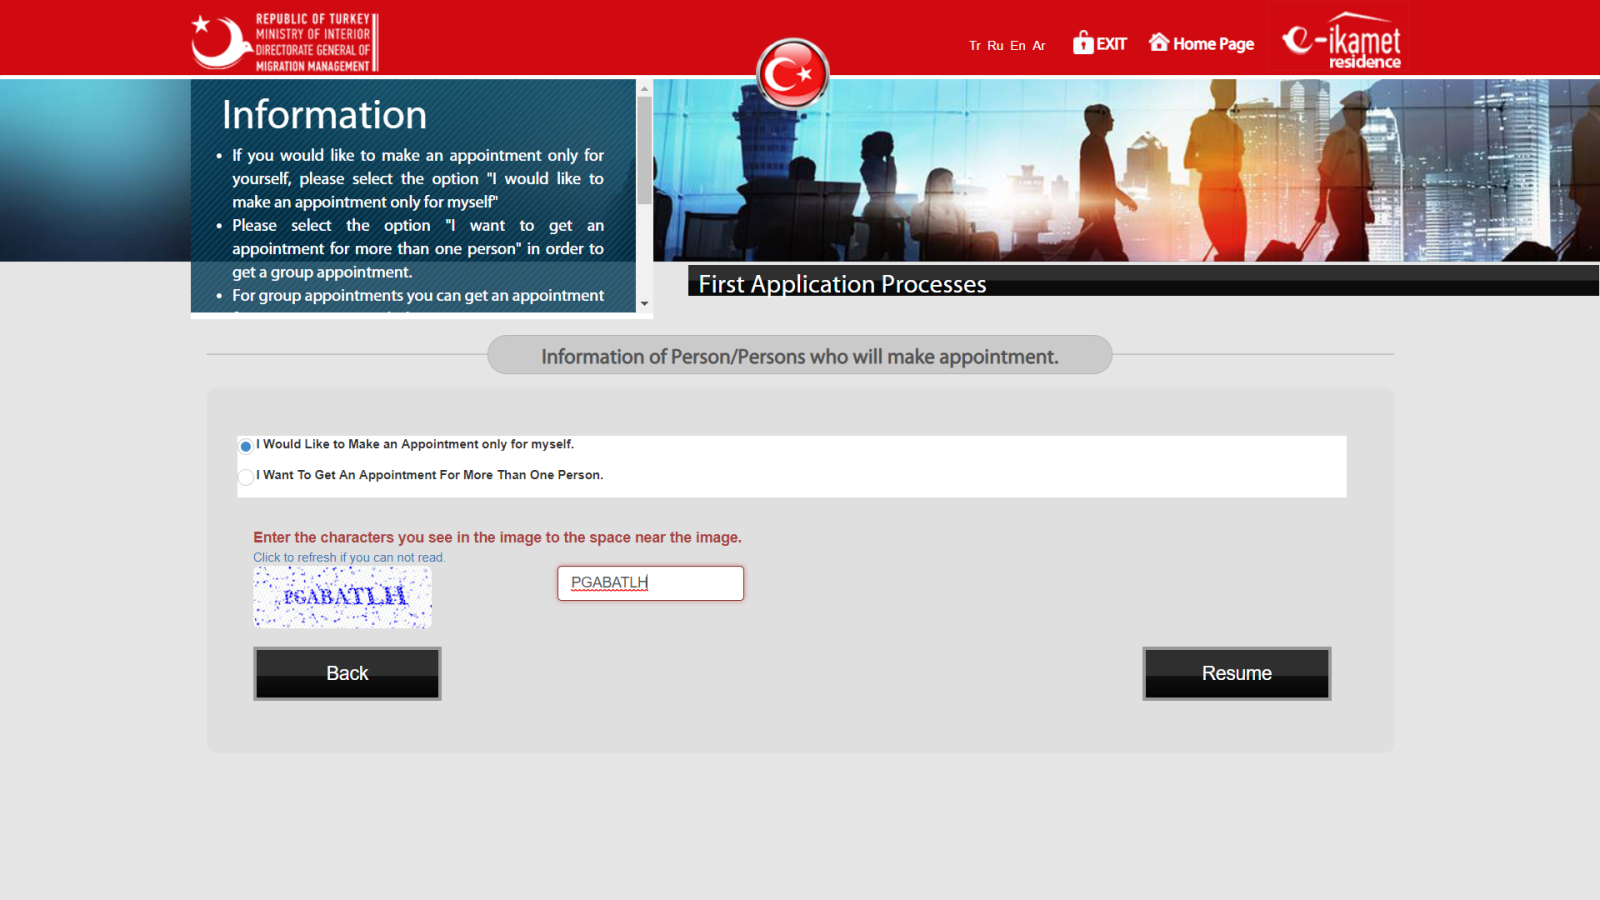Switch language to English (En)
Viewport: 1600px width, 900px height.
(x=1017, y=46)
